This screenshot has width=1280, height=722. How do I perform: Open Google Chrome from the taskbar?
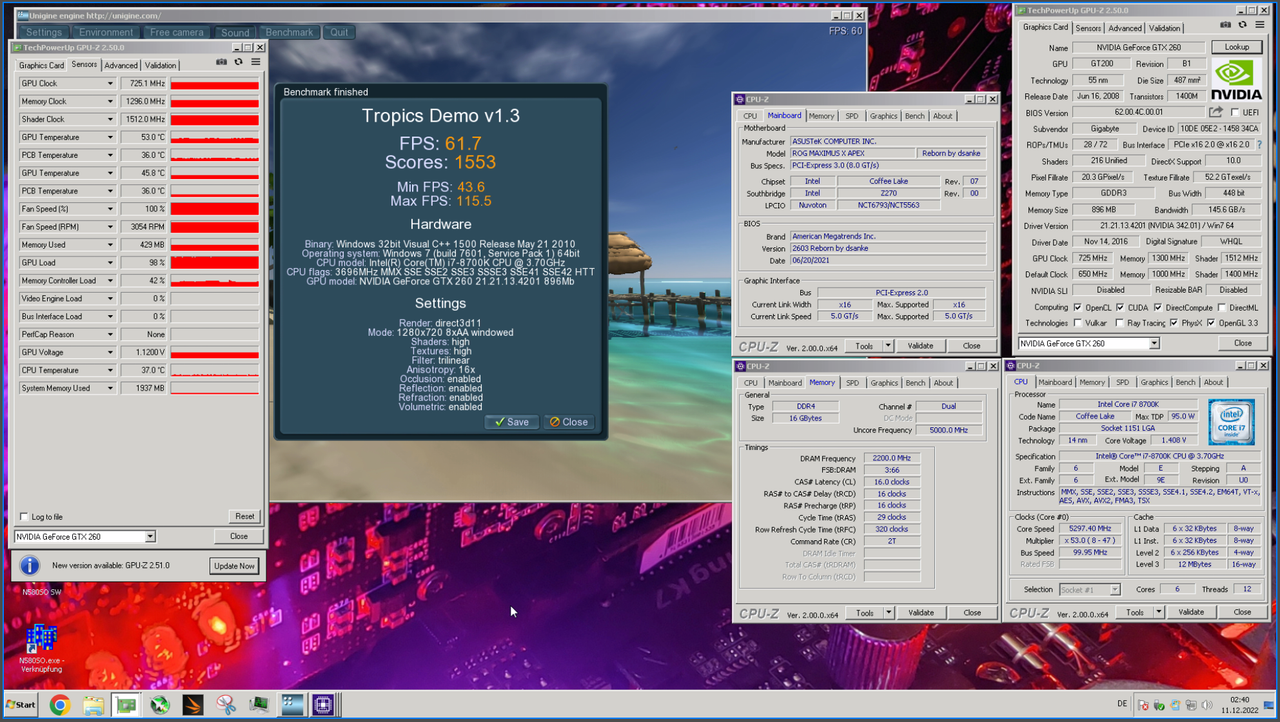coord(59,705)
